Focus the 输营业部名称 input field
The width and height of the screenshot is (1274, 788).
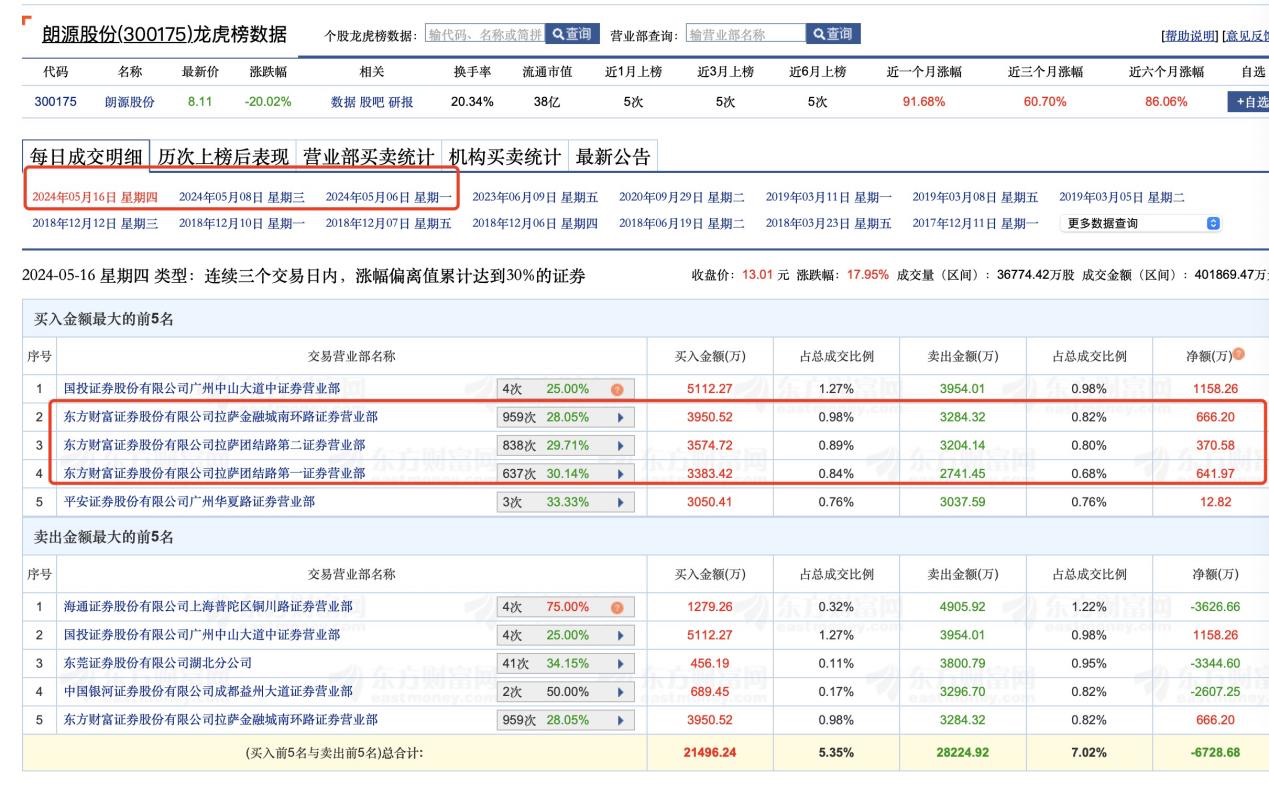point(745,34)
